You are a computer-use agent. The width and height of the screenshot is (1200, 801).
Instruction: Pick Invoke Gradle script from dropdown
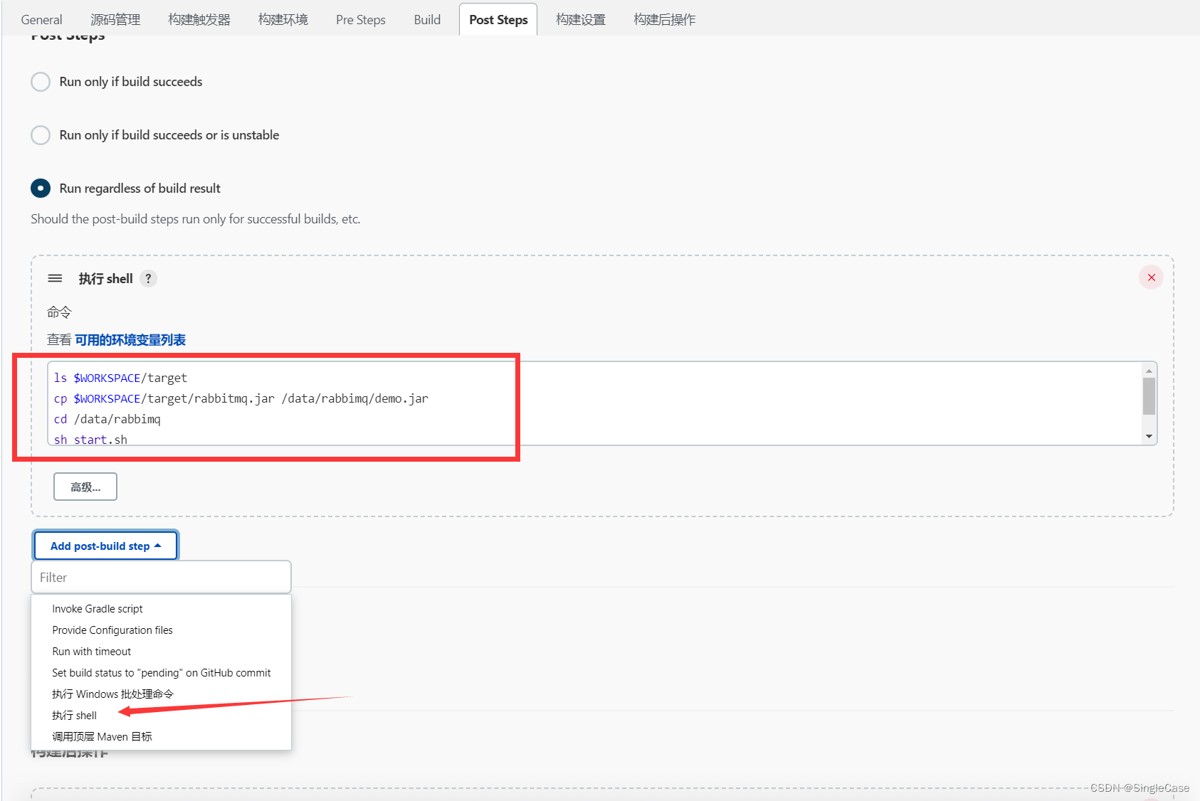(x=97, y=609)
